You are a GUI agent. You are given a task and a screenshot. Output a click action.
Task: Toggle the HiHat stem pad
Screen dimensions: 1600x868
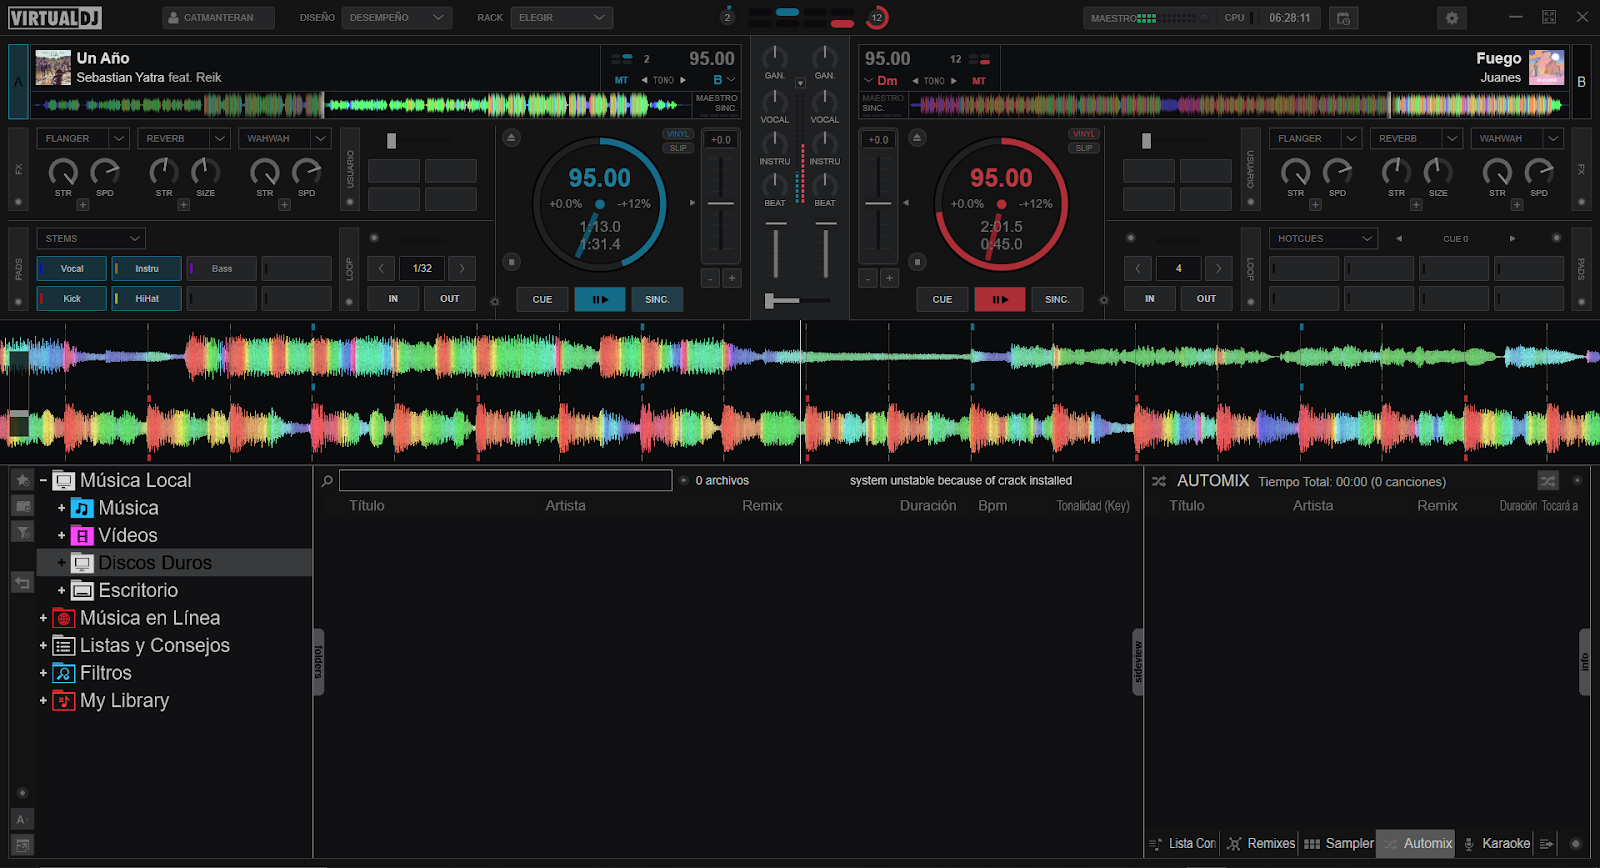[147, 299]
